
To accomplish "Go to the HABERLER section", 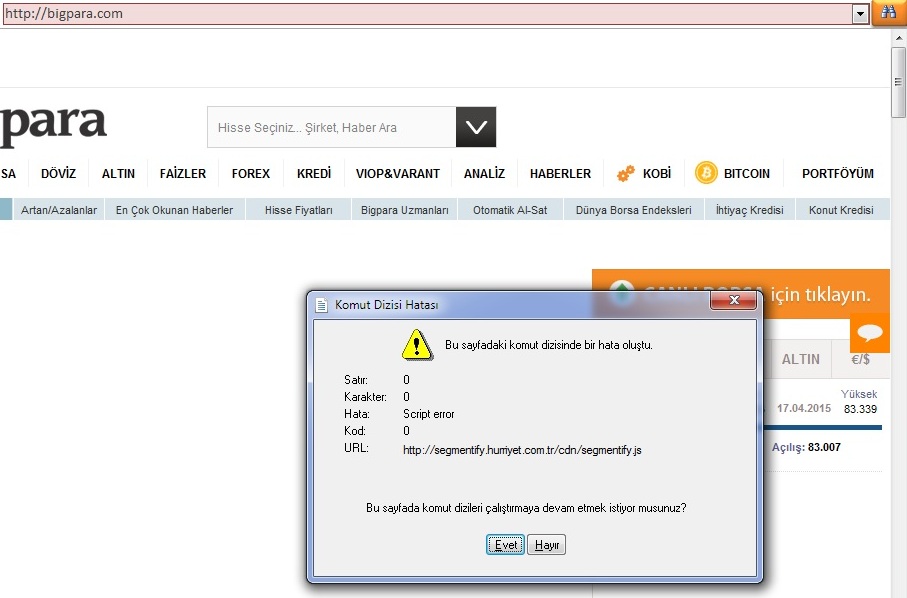I will 560,174.
